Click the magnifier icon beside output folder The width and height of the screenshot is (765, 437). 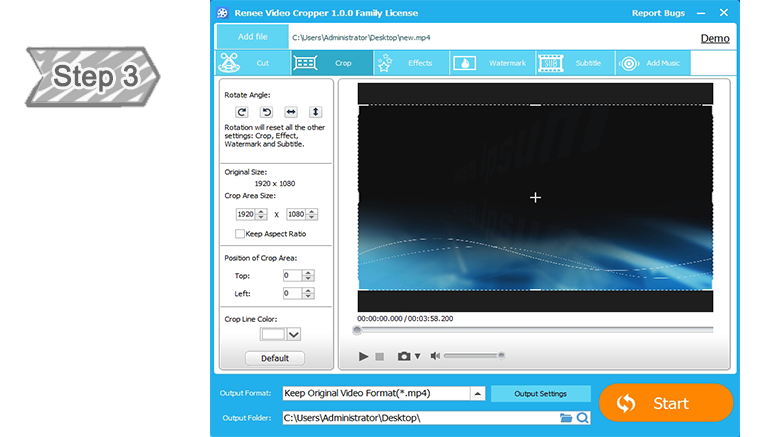pos(582,418)
